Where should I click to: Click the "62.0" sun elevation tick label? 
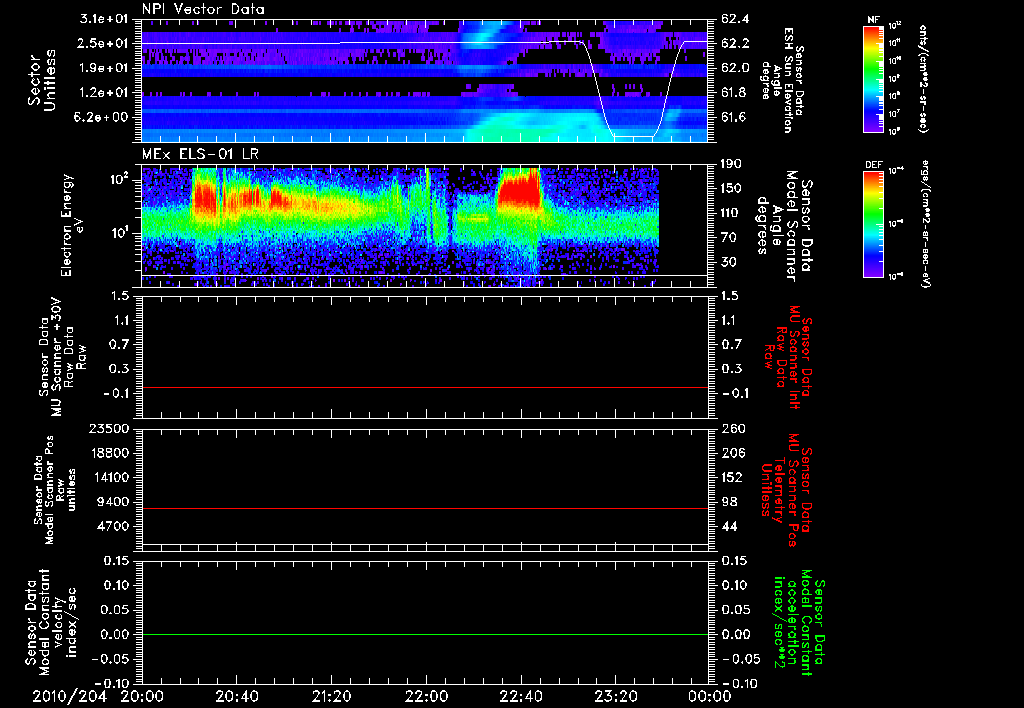pos(735,68)
